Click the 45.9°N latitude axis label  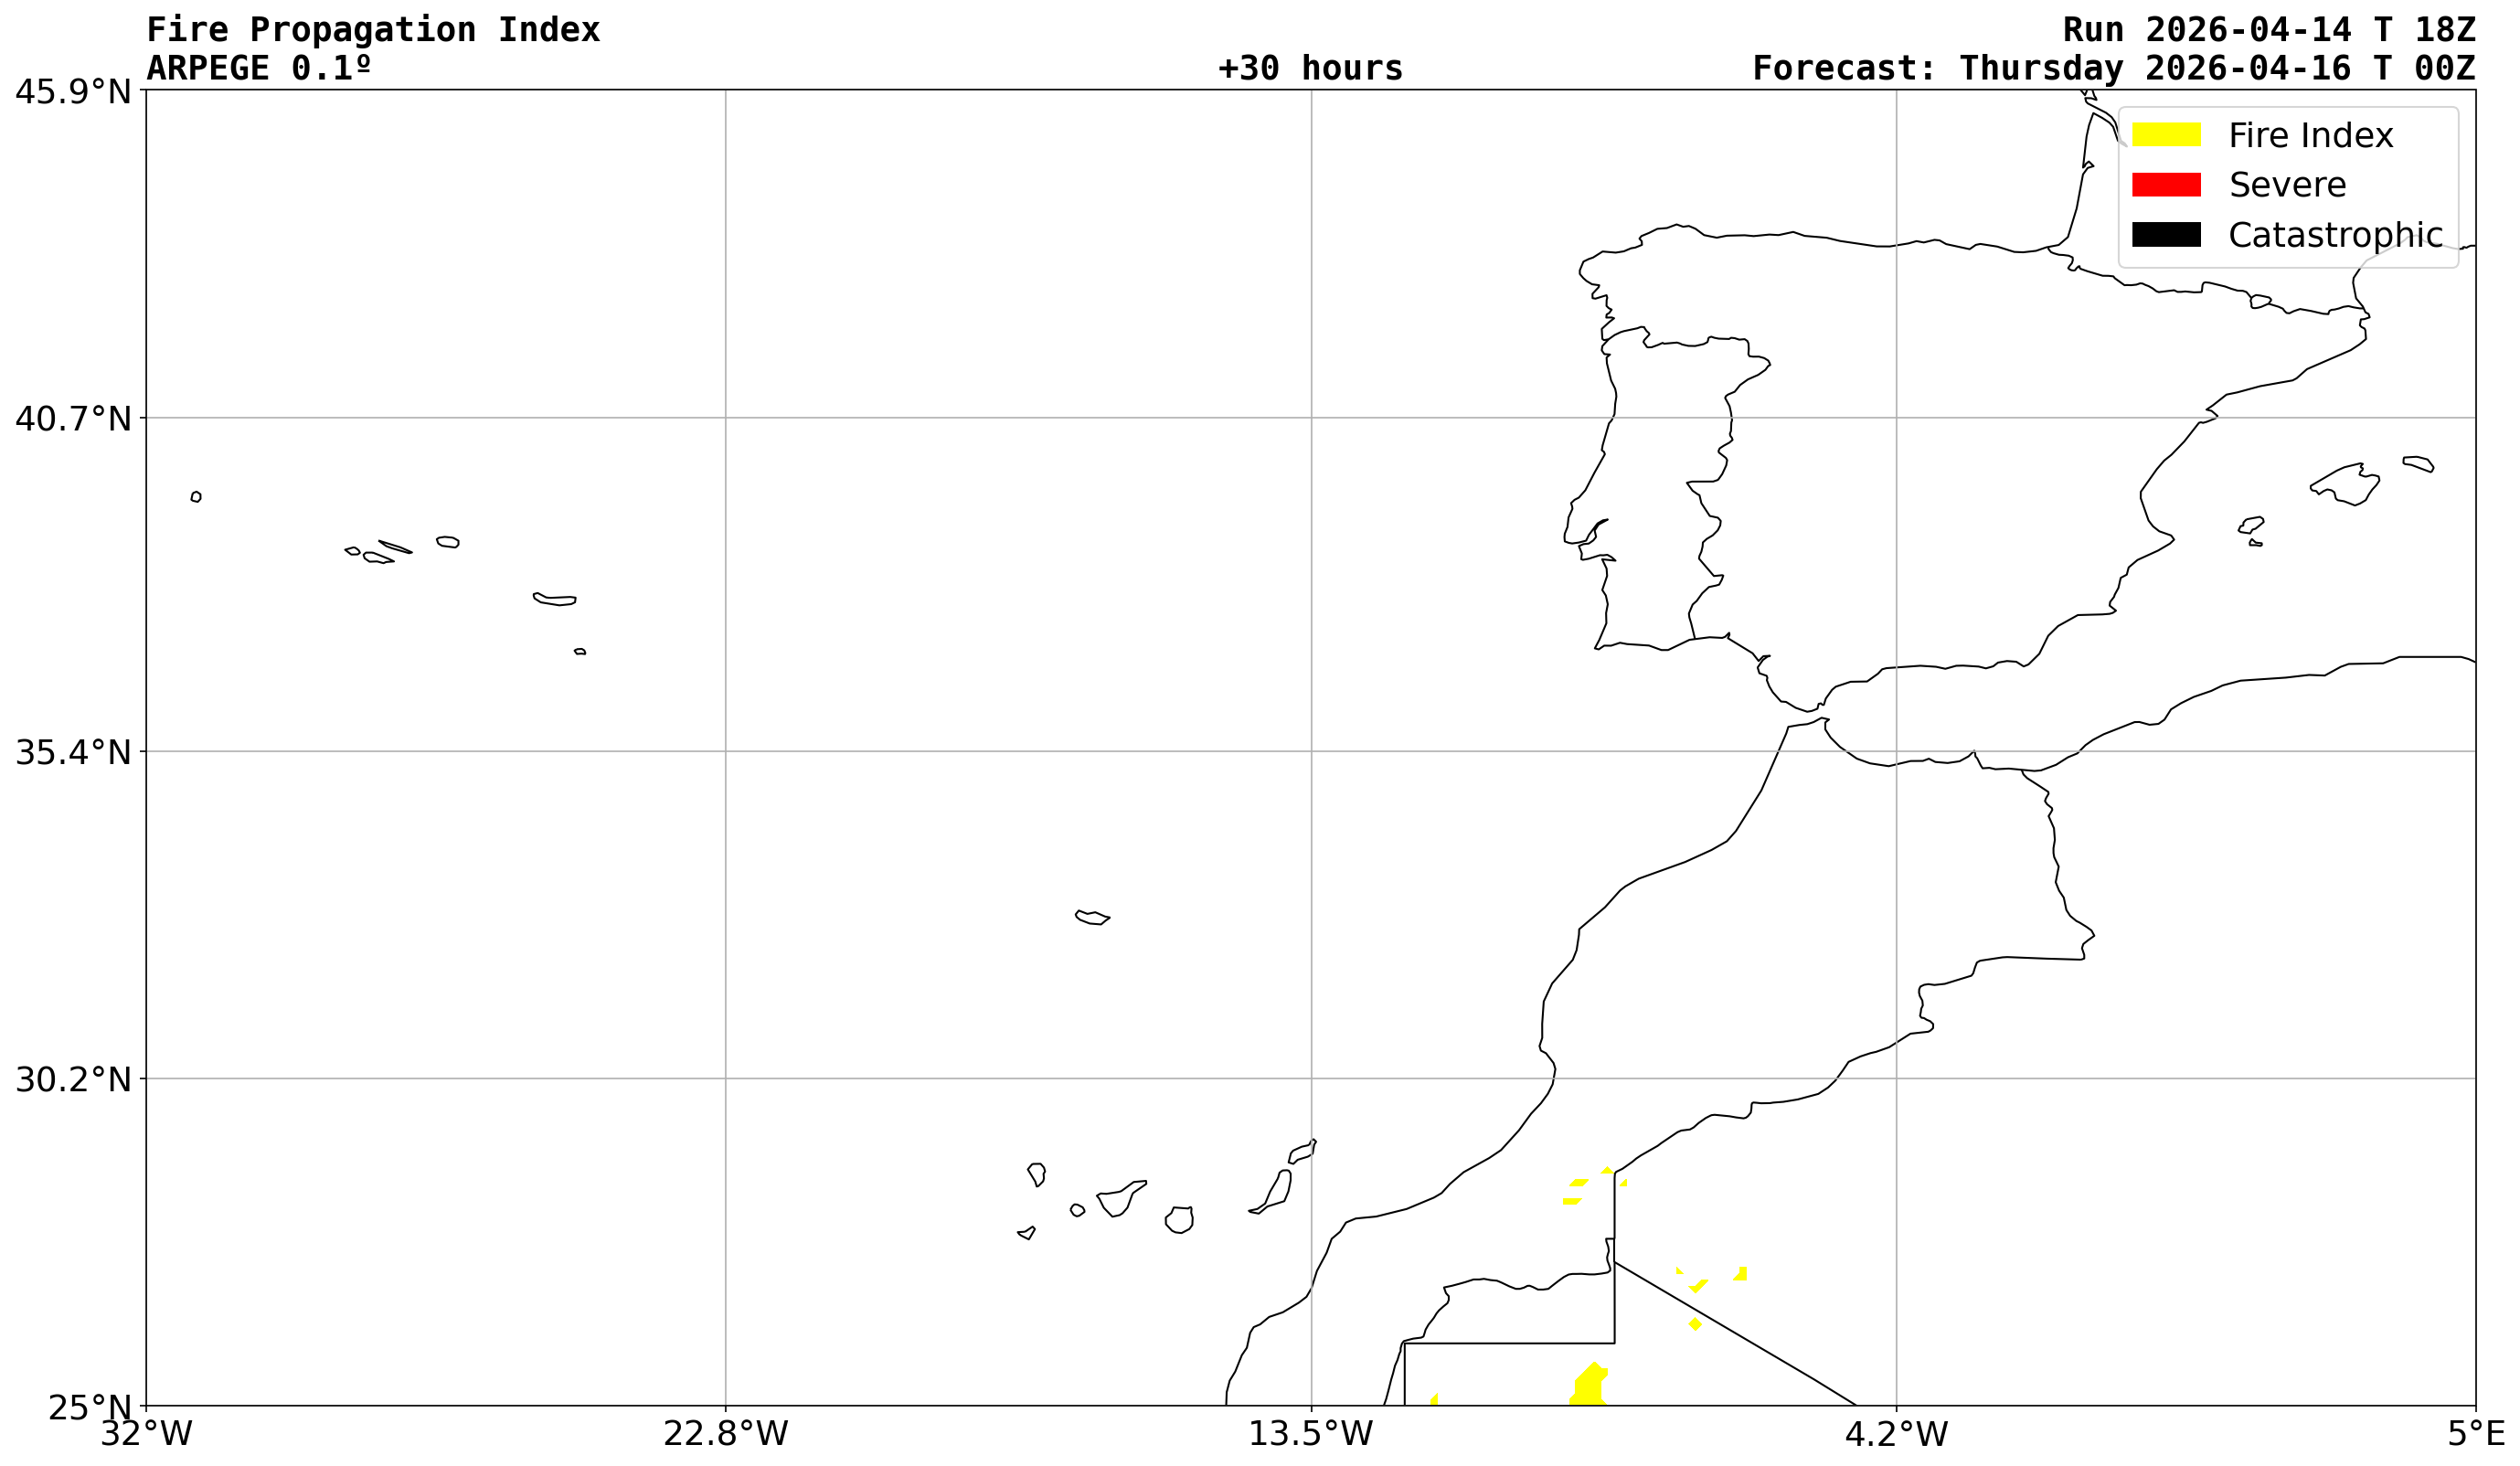coord(73,92)
